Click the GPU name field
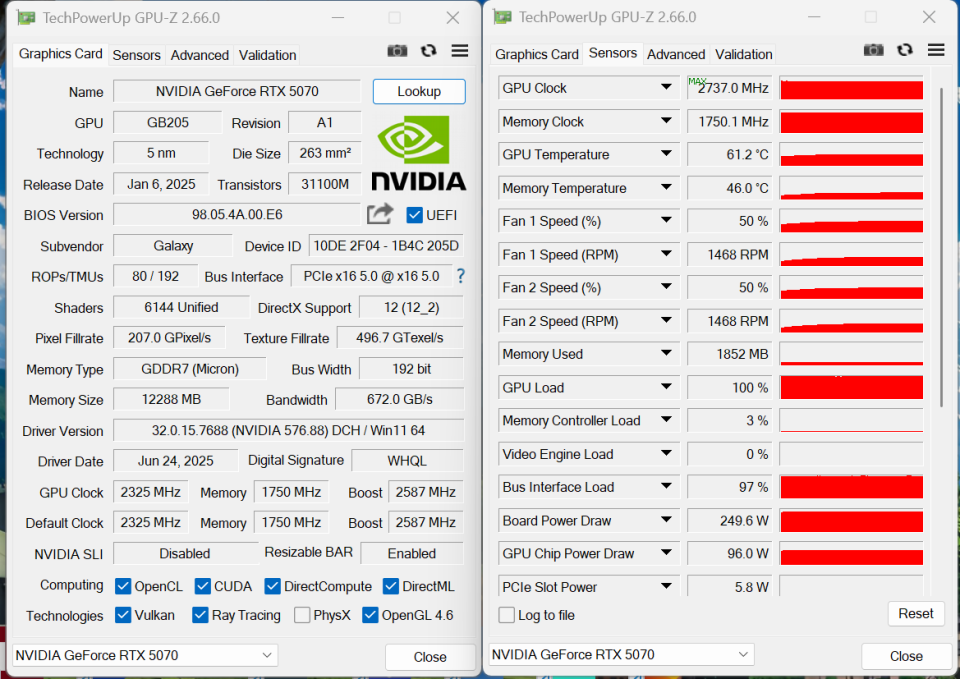 237,91
